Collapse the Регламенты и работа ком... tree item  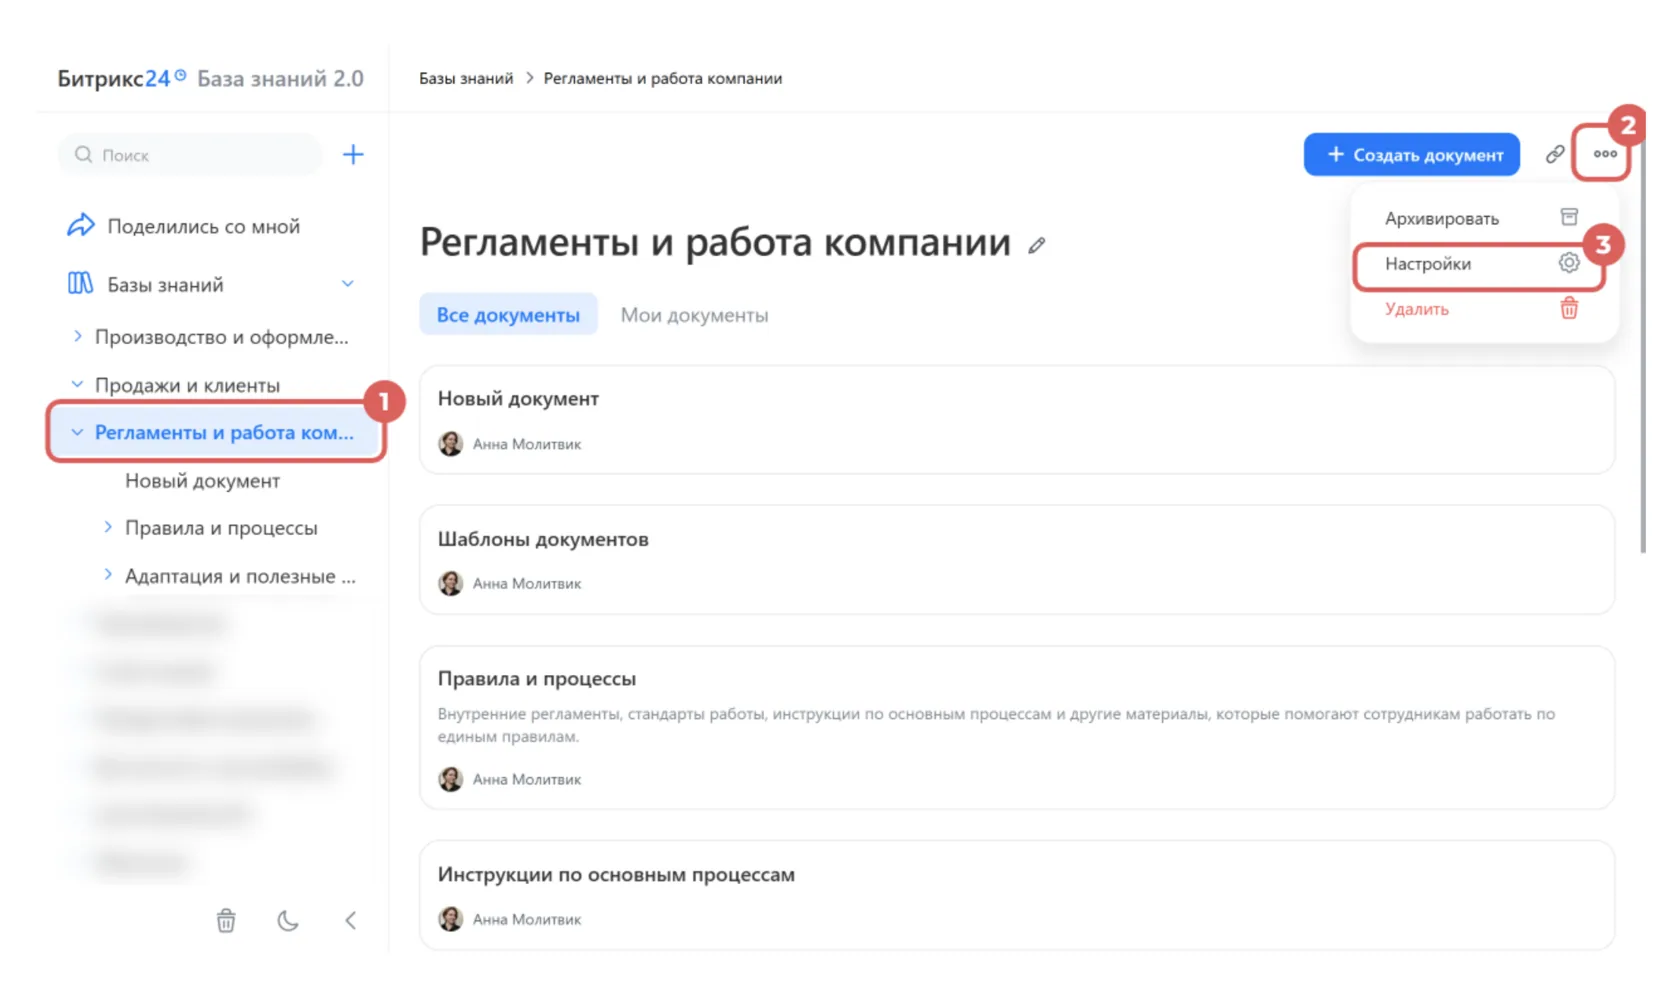(77, 433)
